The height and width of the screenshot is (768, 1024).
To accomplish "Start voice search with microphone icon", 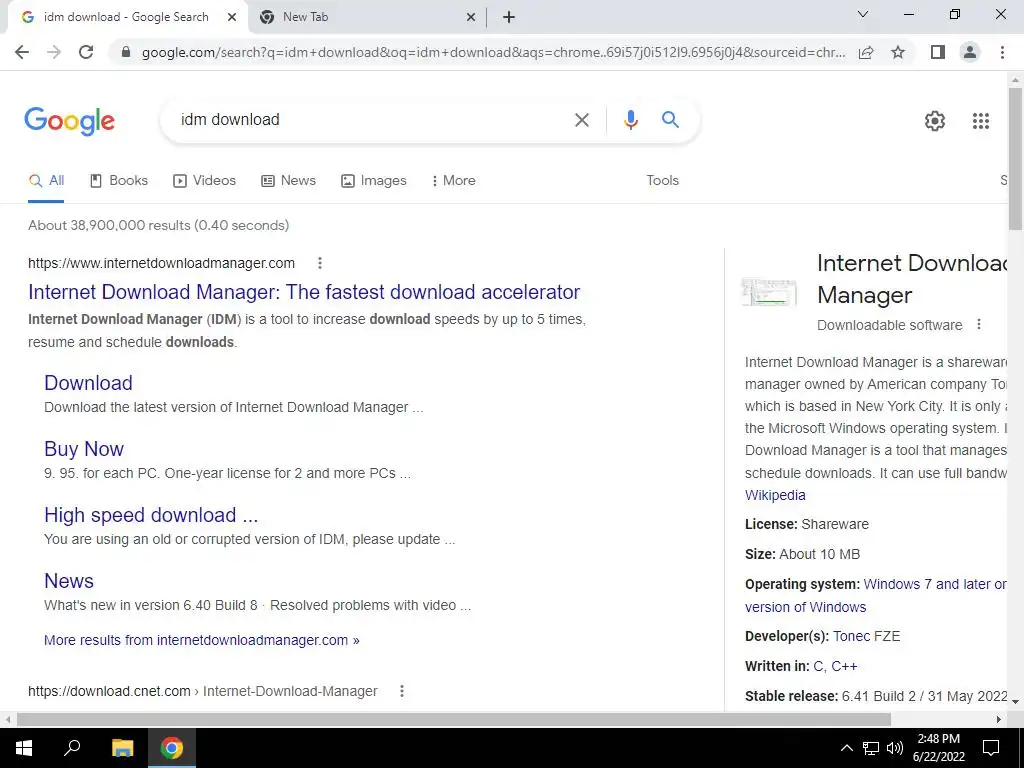I will [630, 120].
